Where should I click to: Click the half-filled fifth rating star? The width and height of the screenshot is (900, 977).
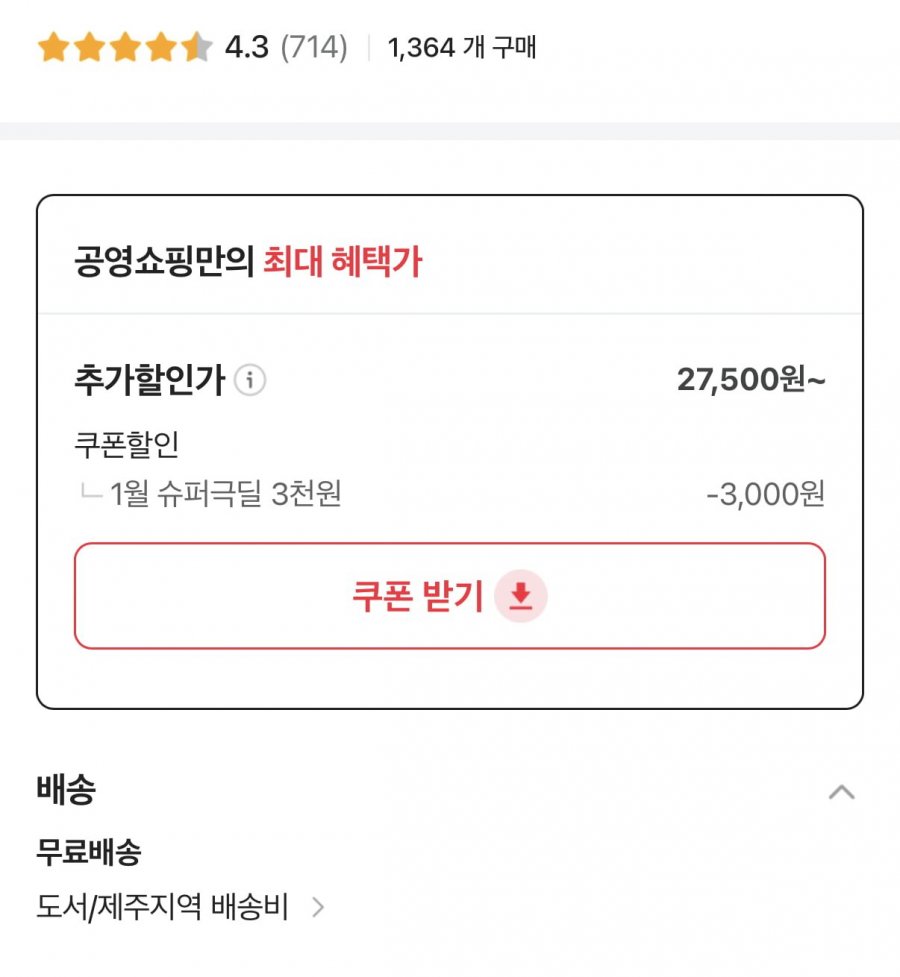pos(197,47)
